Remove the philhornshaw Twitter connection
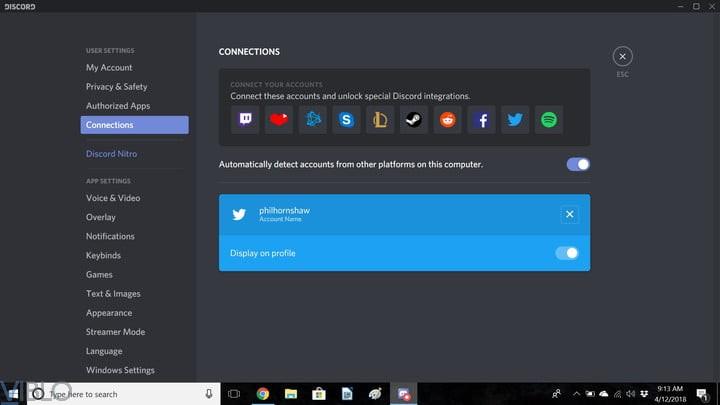The image size is (720, 405). point(569,214)
